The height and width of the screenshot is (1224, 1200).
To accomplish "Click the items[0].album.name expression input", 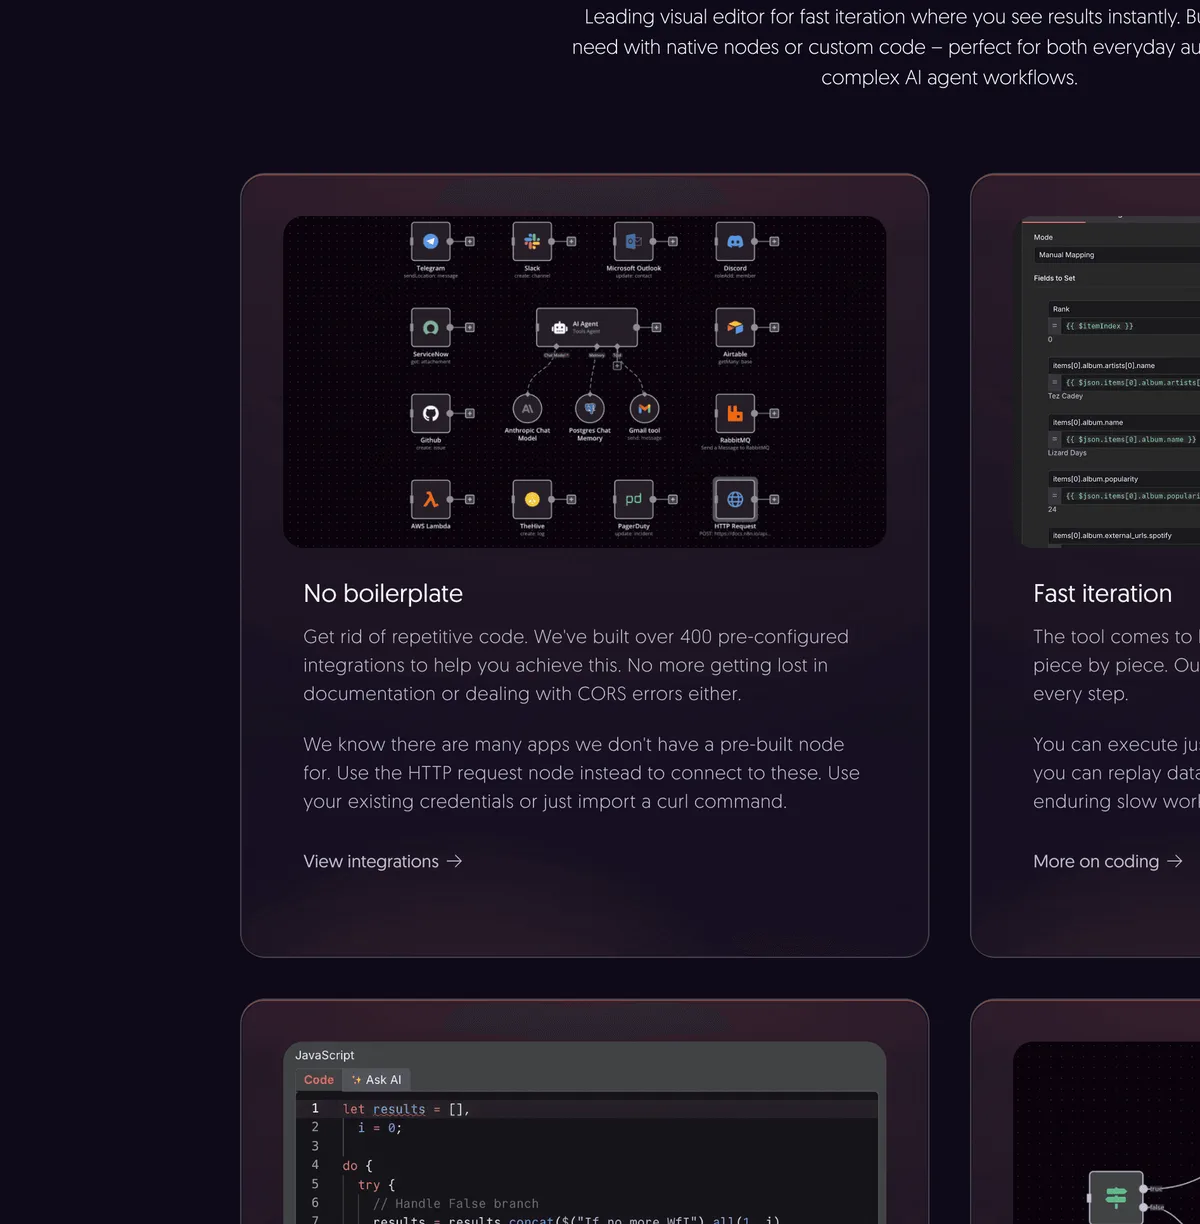I will (x=1123, y=439).
